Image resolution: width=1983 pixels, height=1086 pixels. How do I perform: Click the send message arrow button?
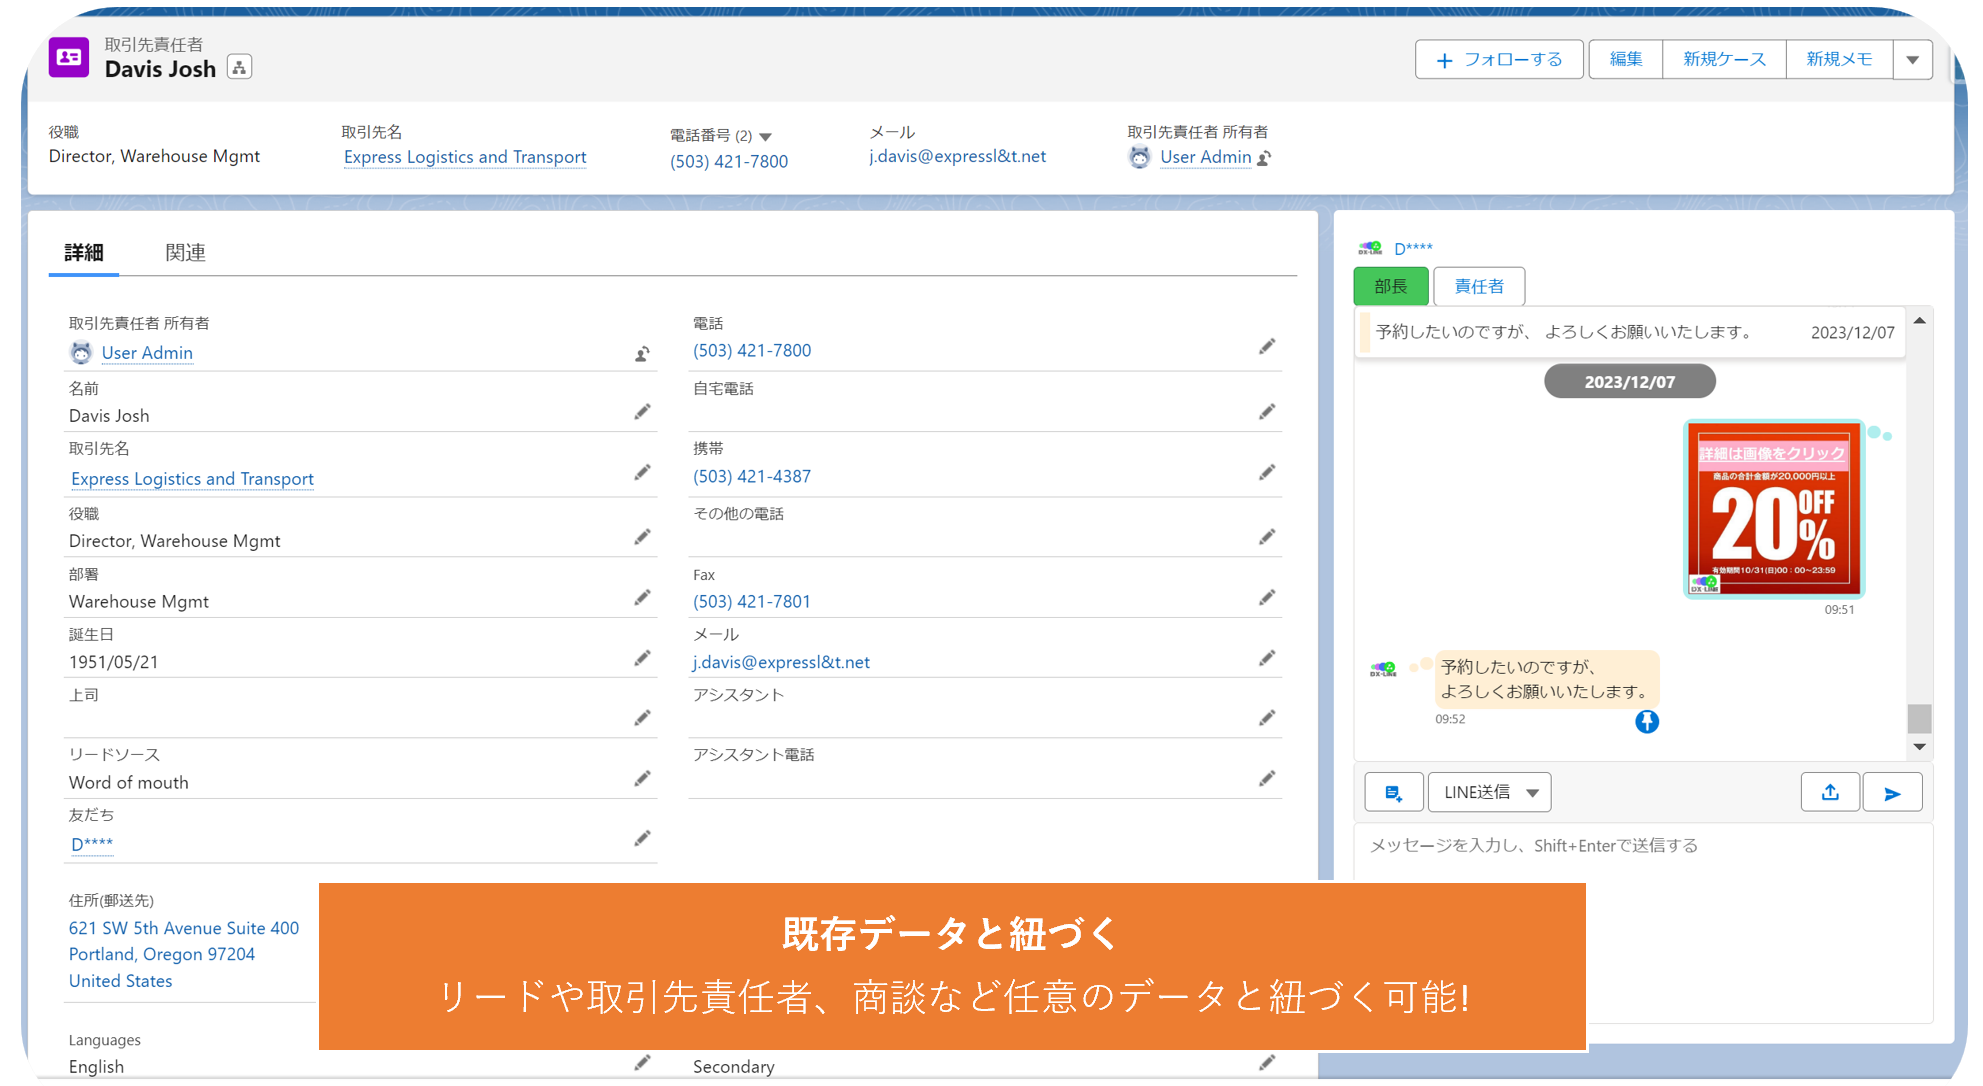click(1891, 793)
